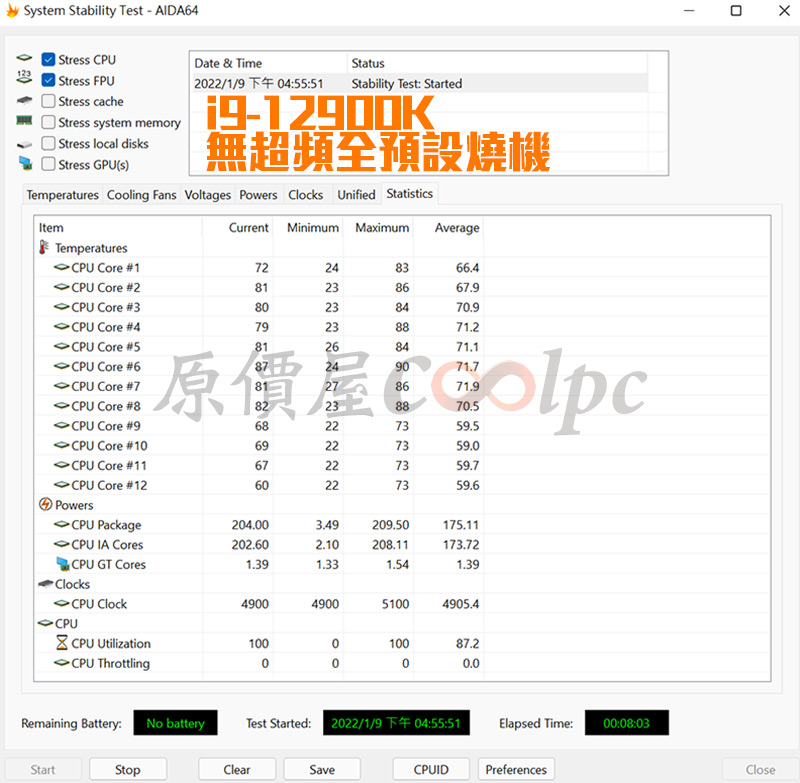Select the Unified tab
This screenshot has width=800, height=783.
pos(356,195)
